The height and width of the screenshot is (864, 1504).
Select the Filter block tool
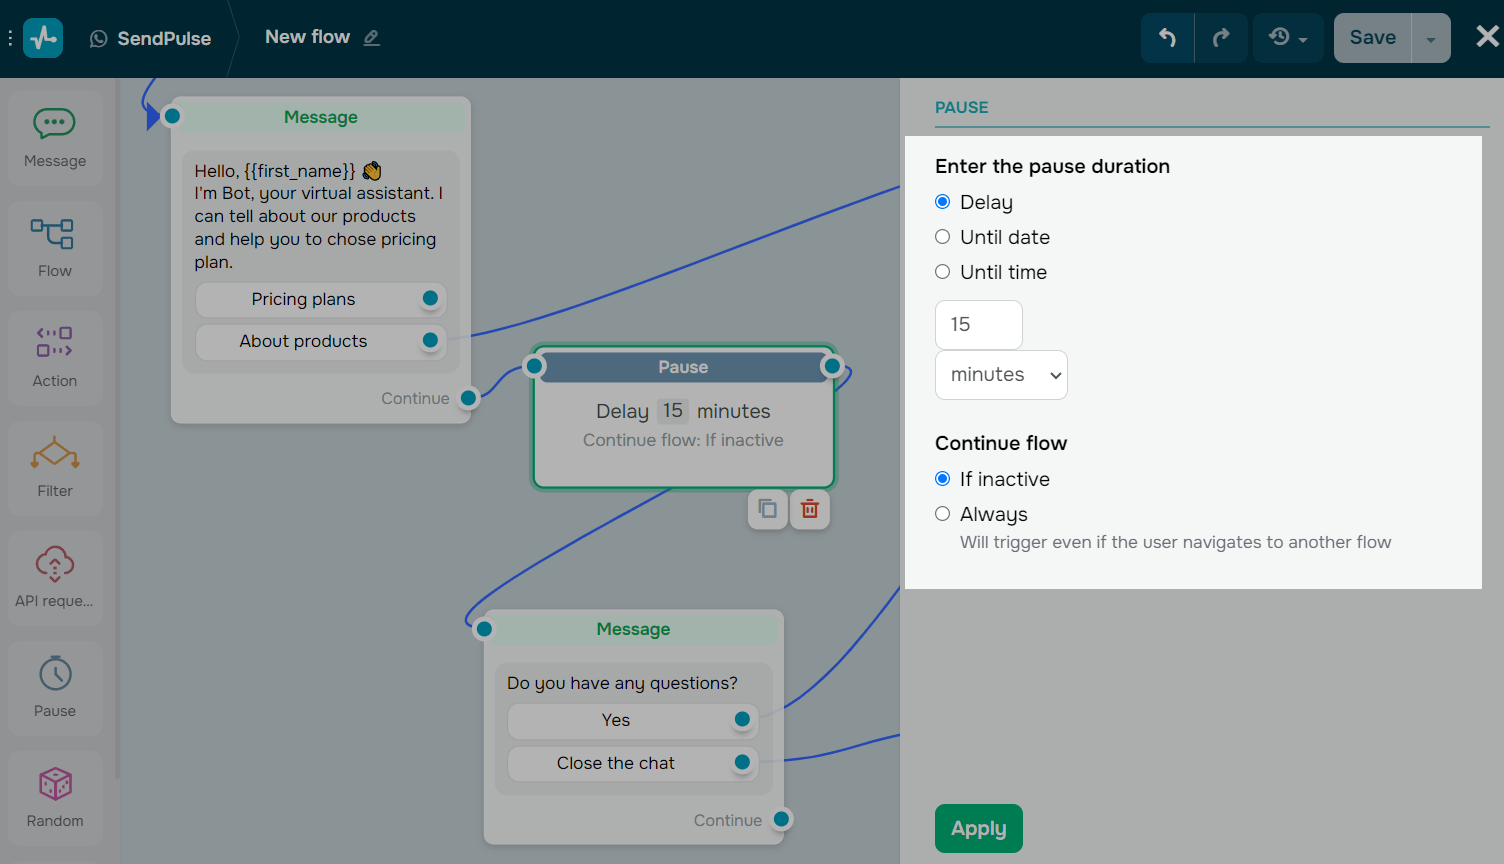coord(54,467)
